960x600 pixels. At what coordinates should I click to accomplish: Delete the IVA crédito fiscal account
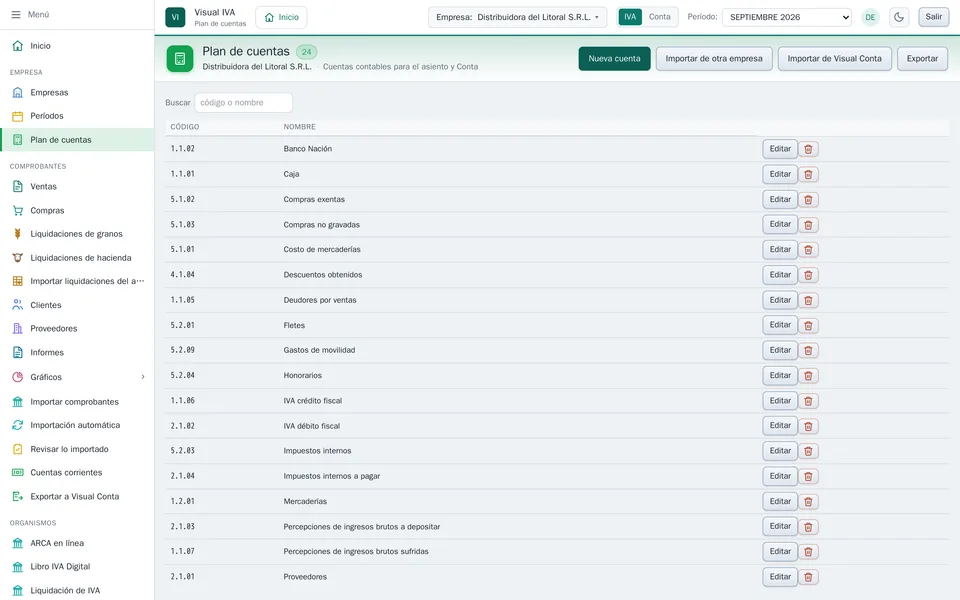tap(808, 401)
